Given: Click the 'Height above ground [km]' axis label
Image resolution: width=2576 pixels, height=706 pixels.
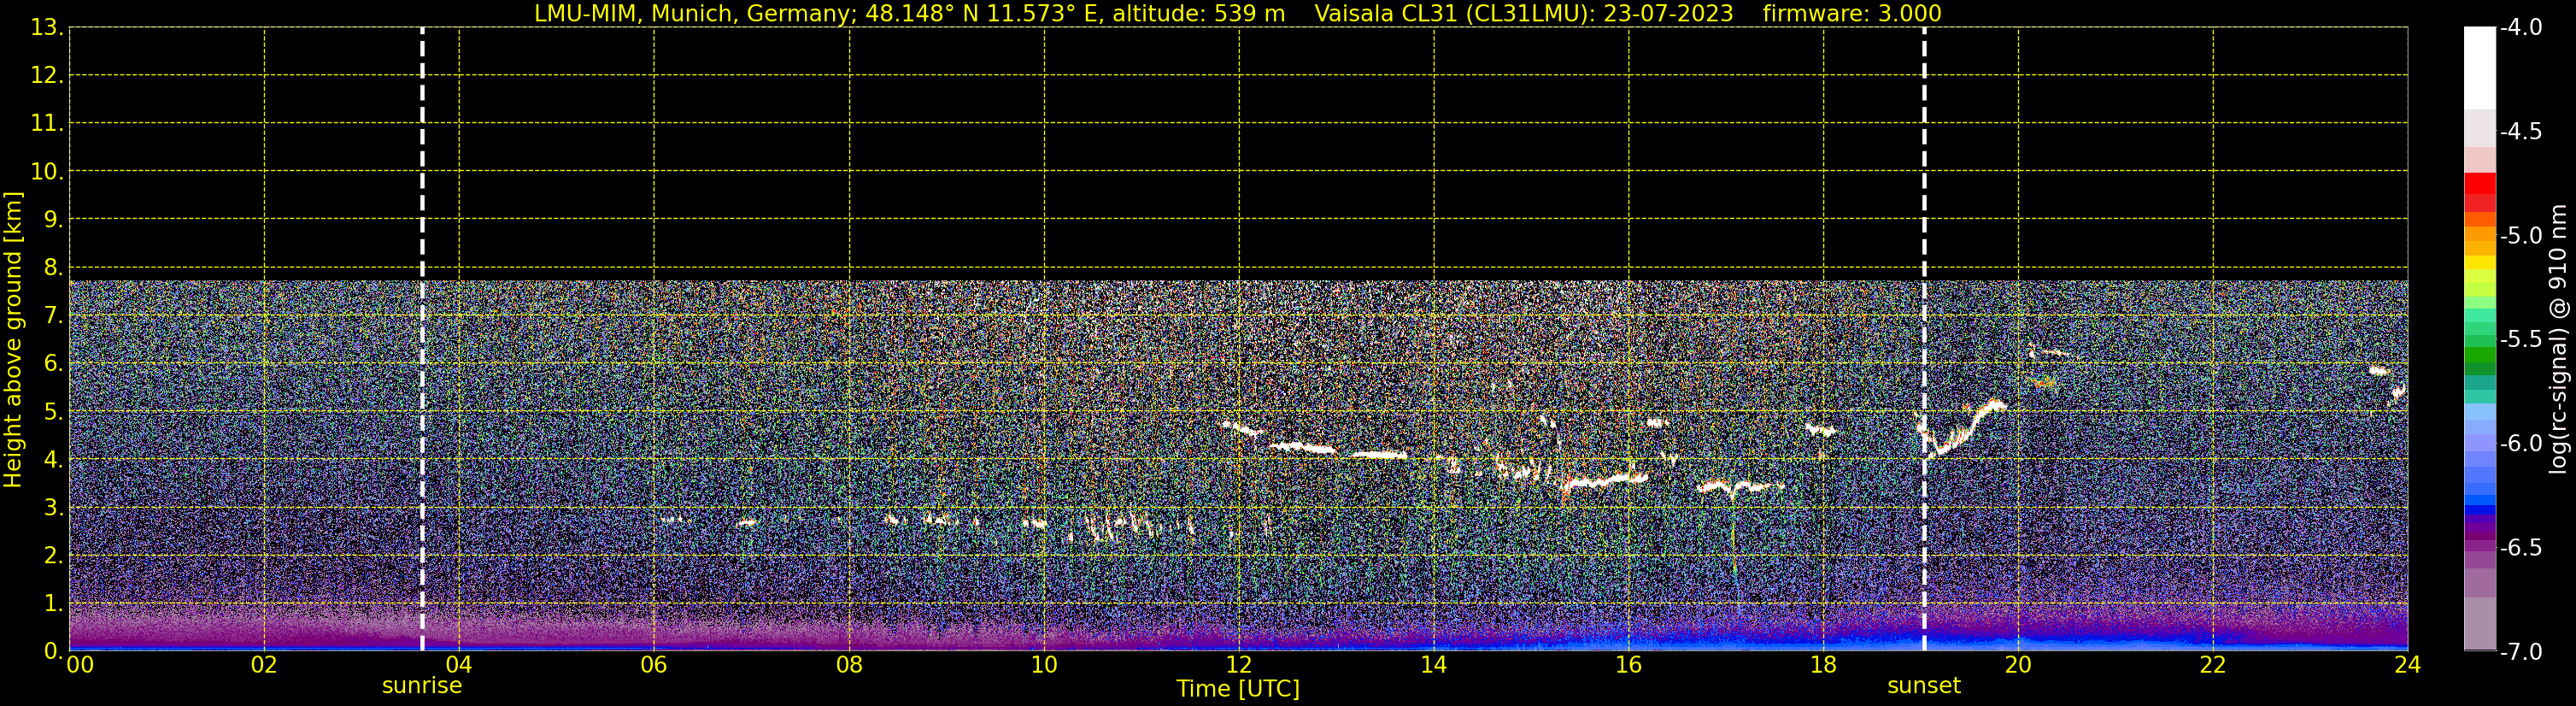Looking at the screenshot, I should [x=13, y=340].
